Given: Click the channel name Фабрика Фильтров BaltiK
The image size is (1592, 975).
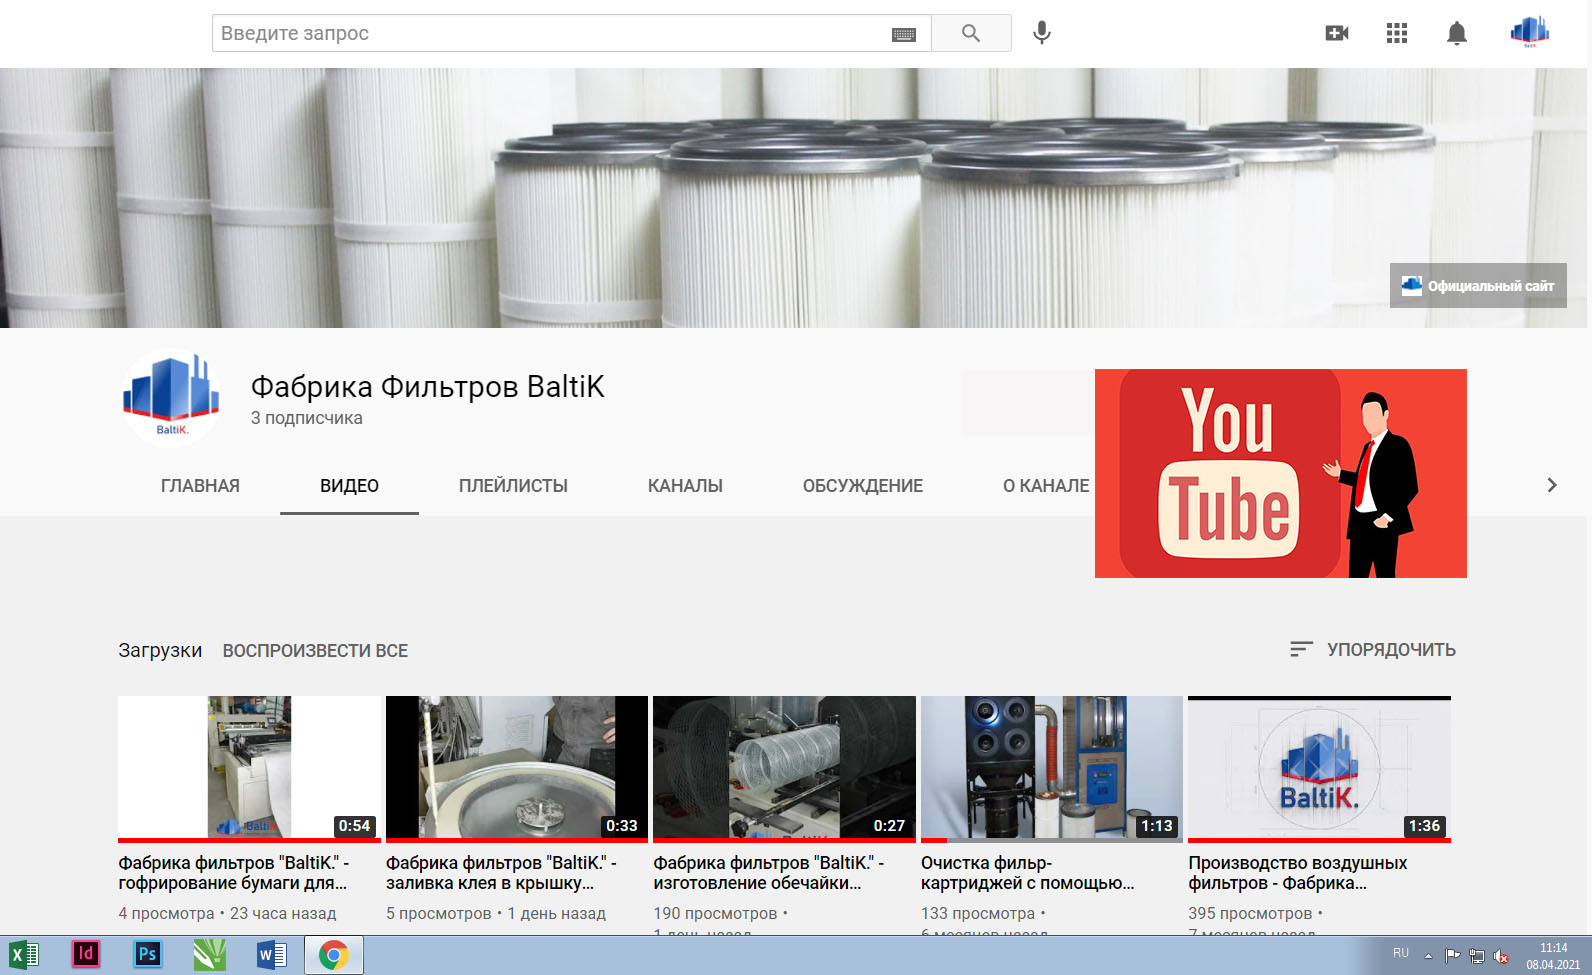Looking at the screenshot, I should click(x=427, y=387).
